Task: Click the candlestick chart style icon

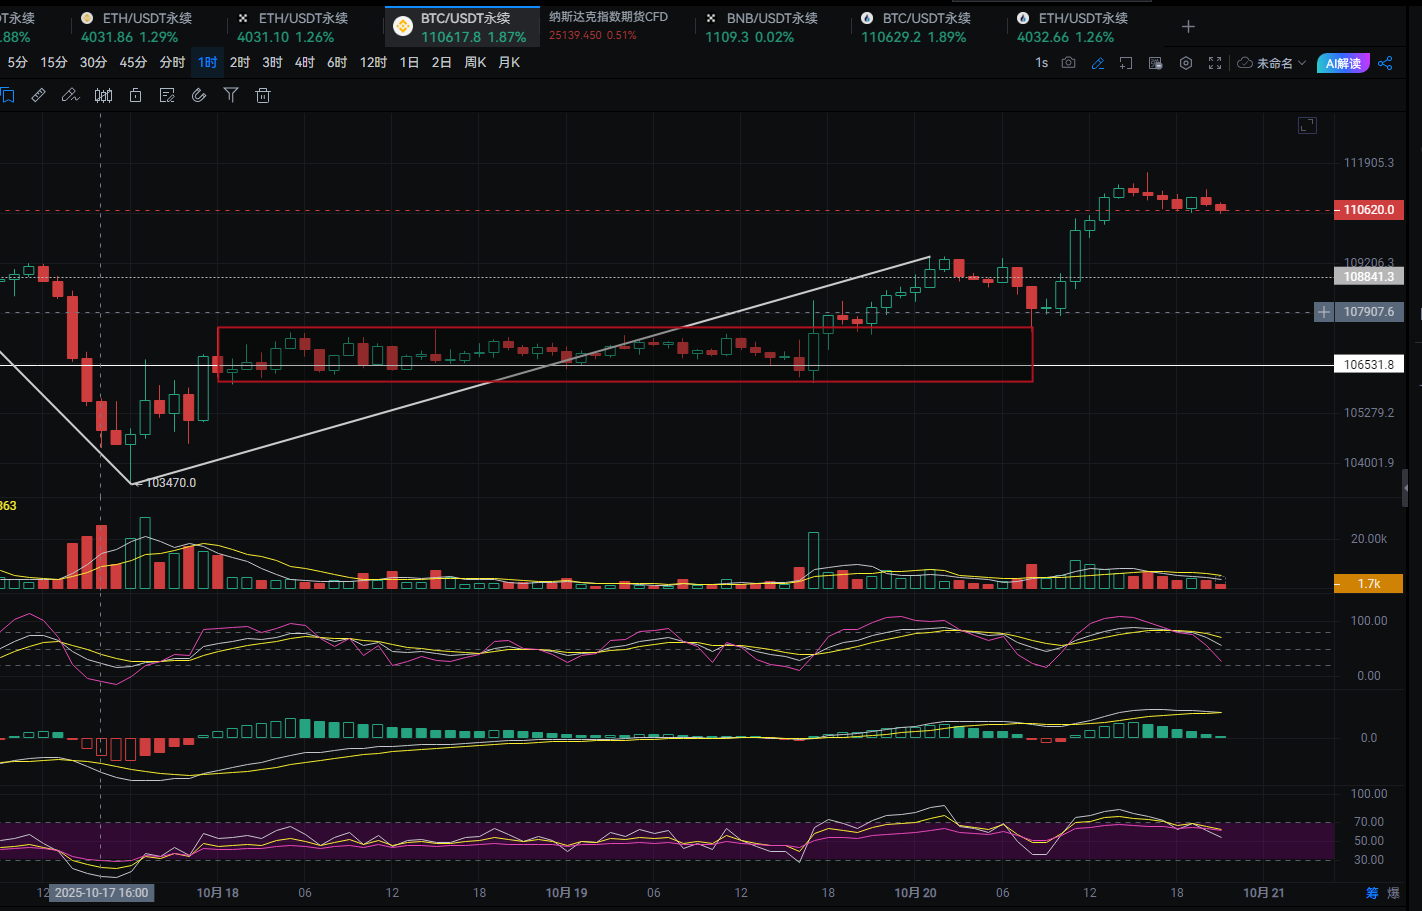Action: 103,95
